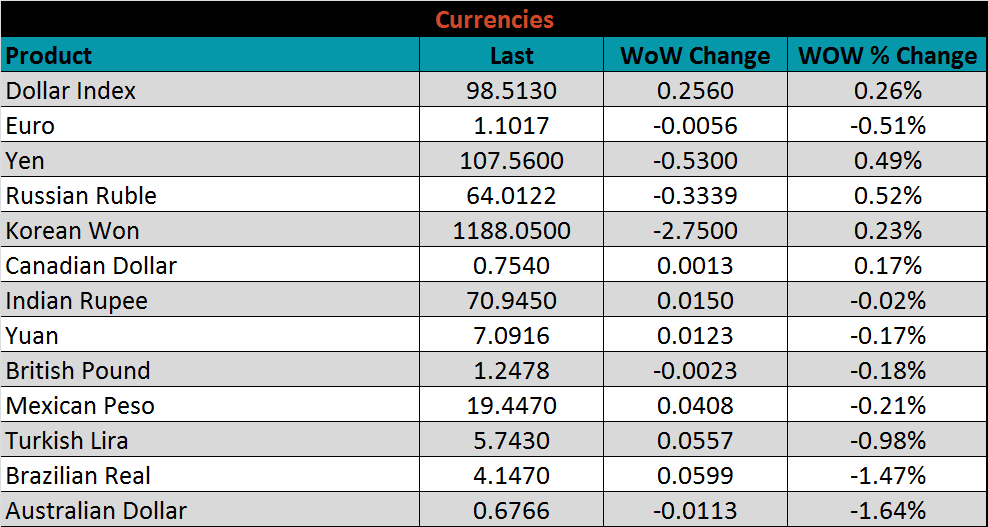Click the Yuan last value 7.0916
Screen dimensions: 988x527
511,336
